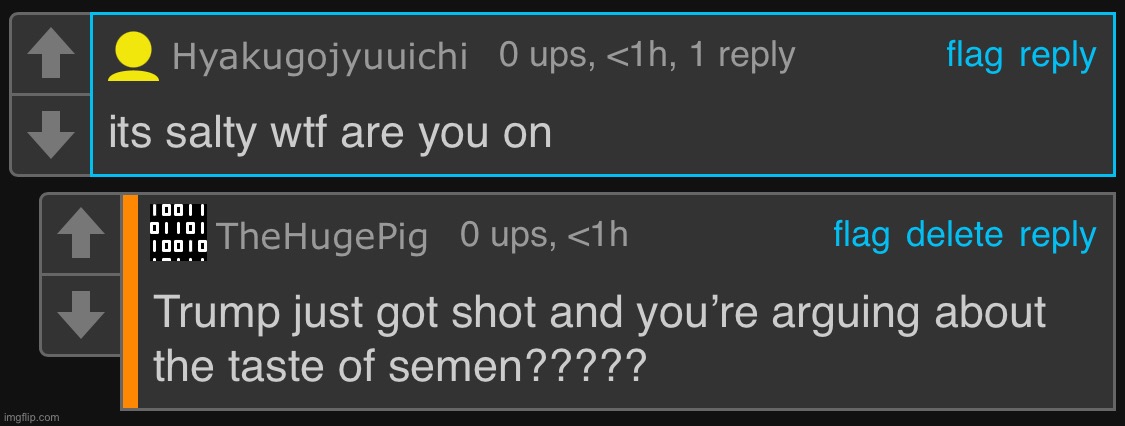Reply to TheHugePig's comment

1058,236
